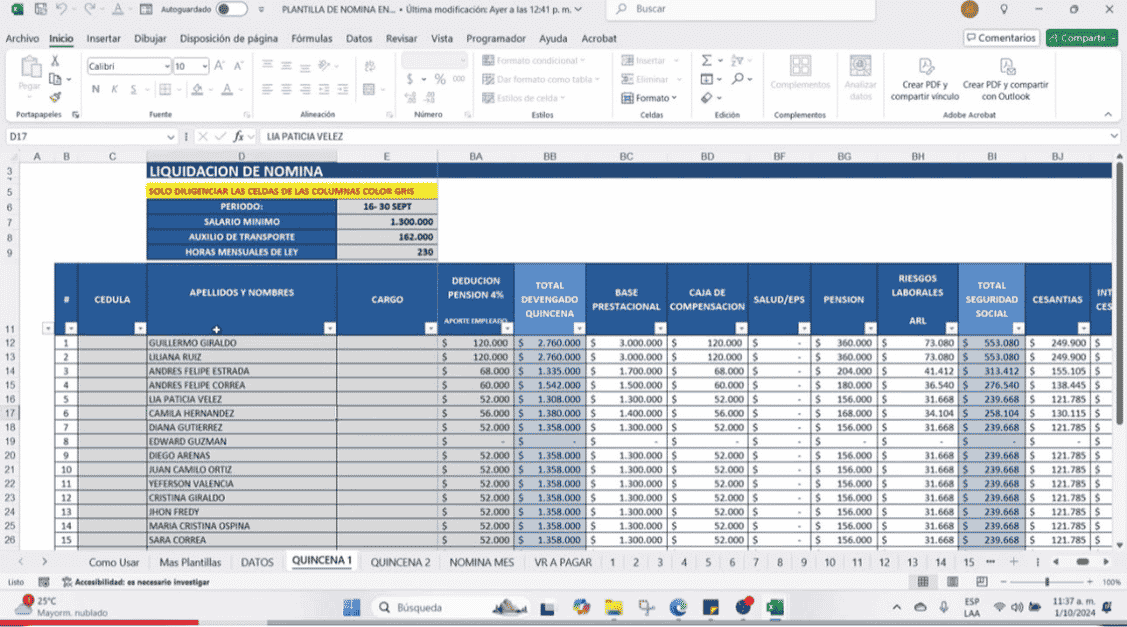Collapse the ribbon with the chevron
The height and width of the screenshot is (627, 1127).
tap(1108, 114)
